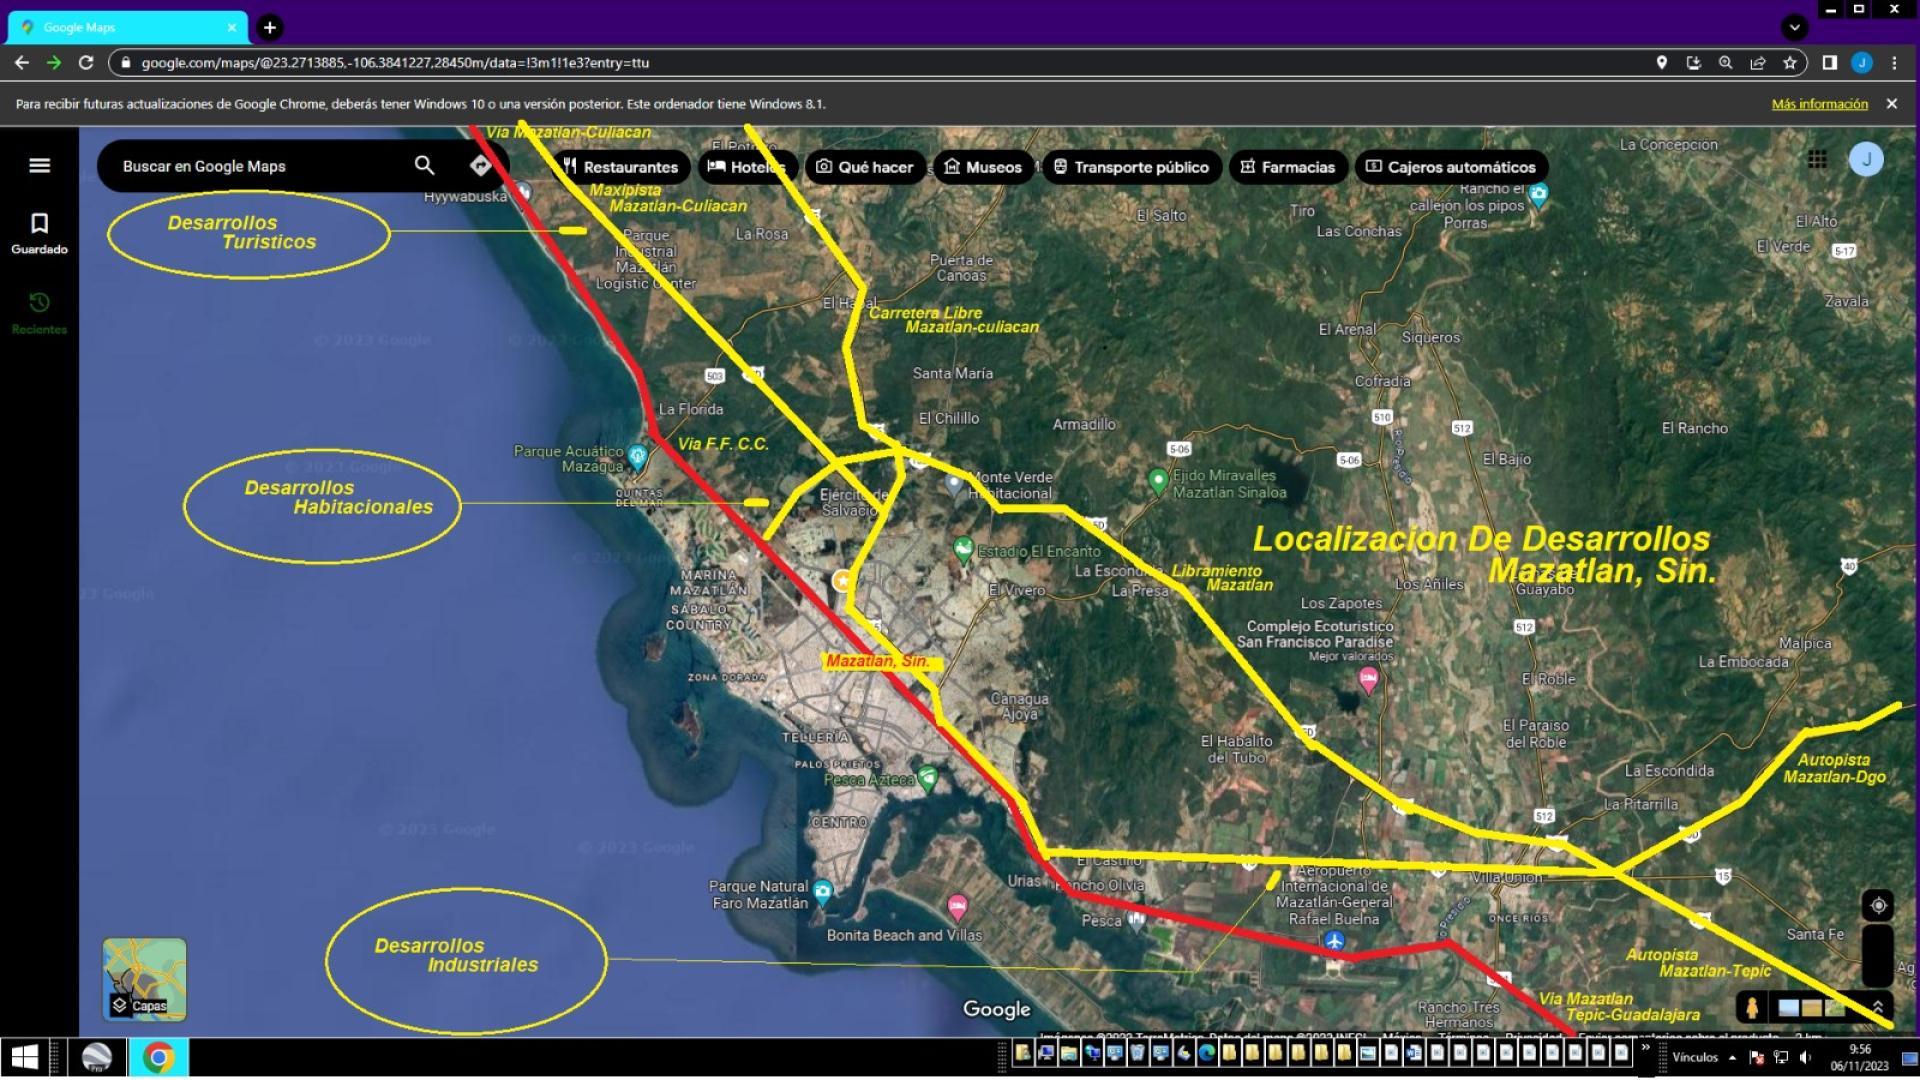Click the Parque Natural Faro Mazatlán pin
Screen dimensions: 1920x1080
point(822,890)
